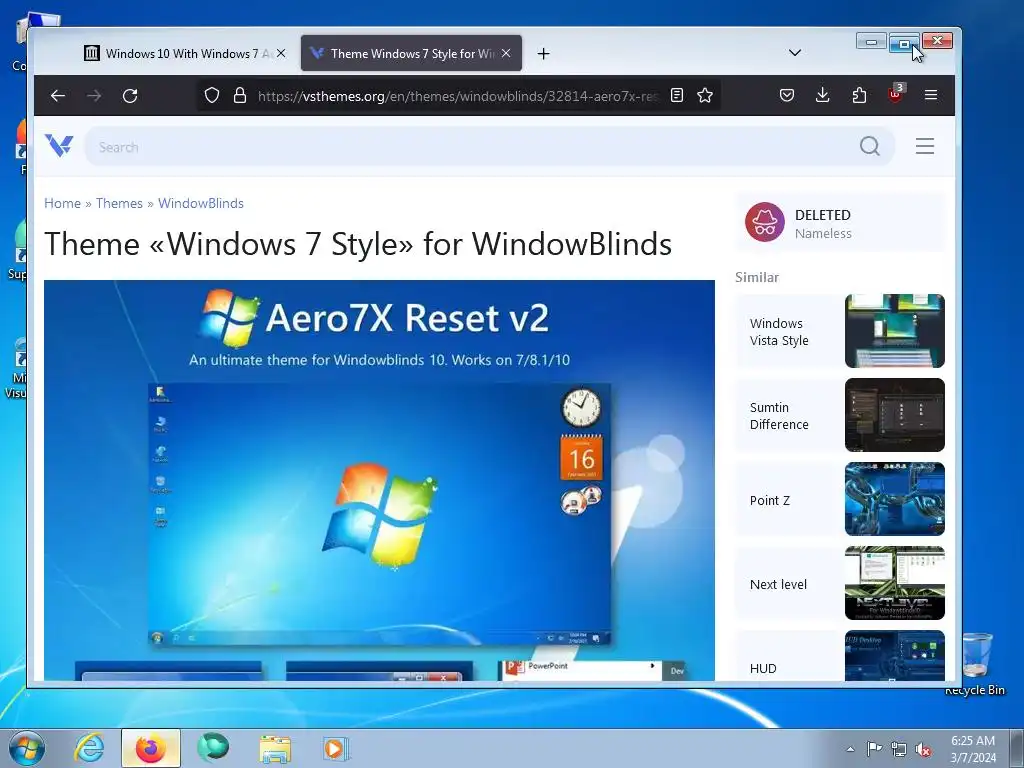Open the Firefox application menu
Screen dimensions: 1024x768
click(x=931, y=95)
